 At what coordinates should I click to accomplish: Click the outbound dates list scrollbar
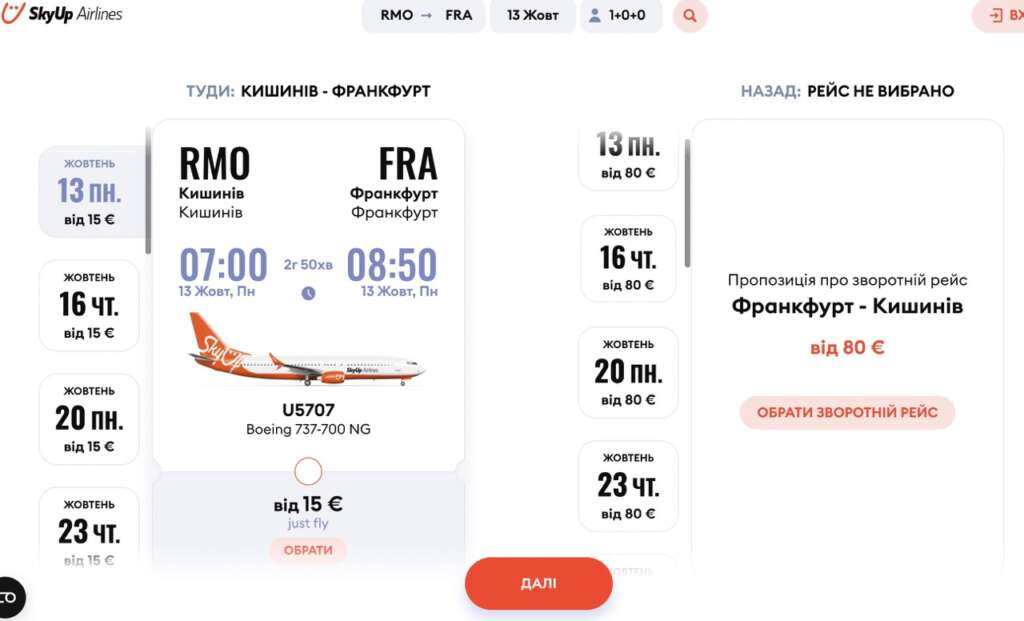(x=148, y=191)
